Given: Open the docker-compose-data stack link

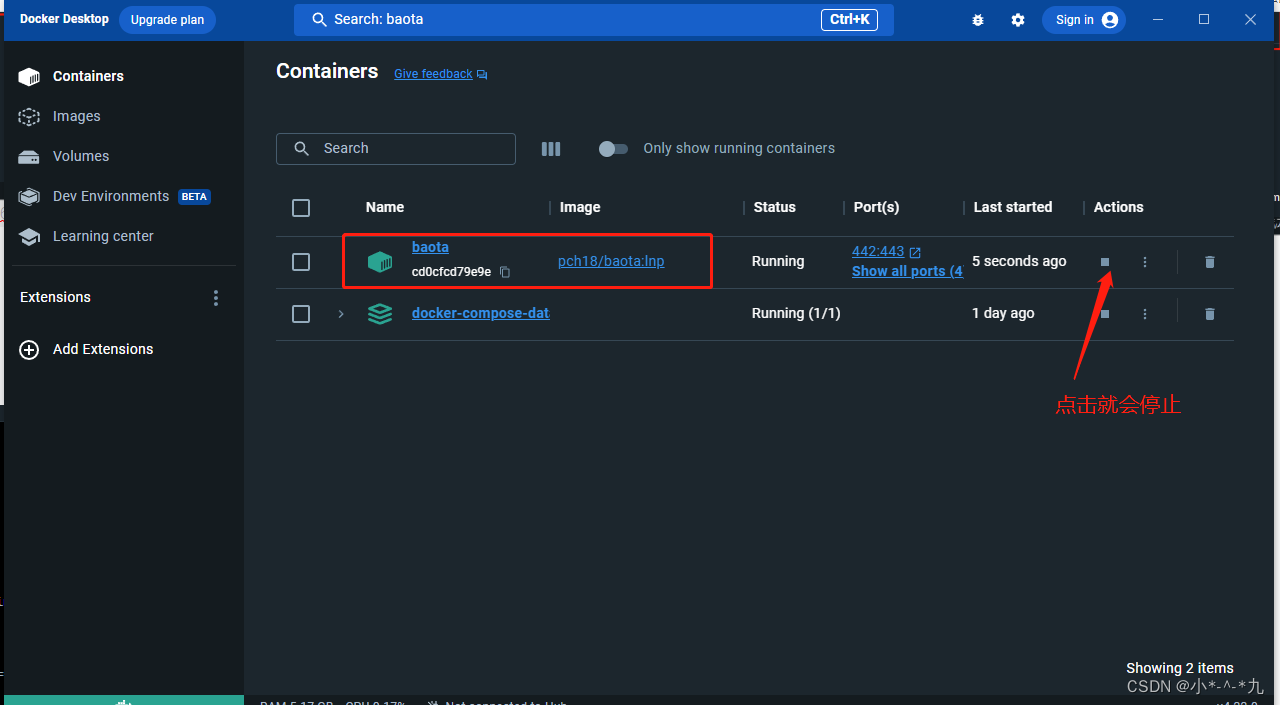Looking at the screenshot, I should (x=481, y=313).
